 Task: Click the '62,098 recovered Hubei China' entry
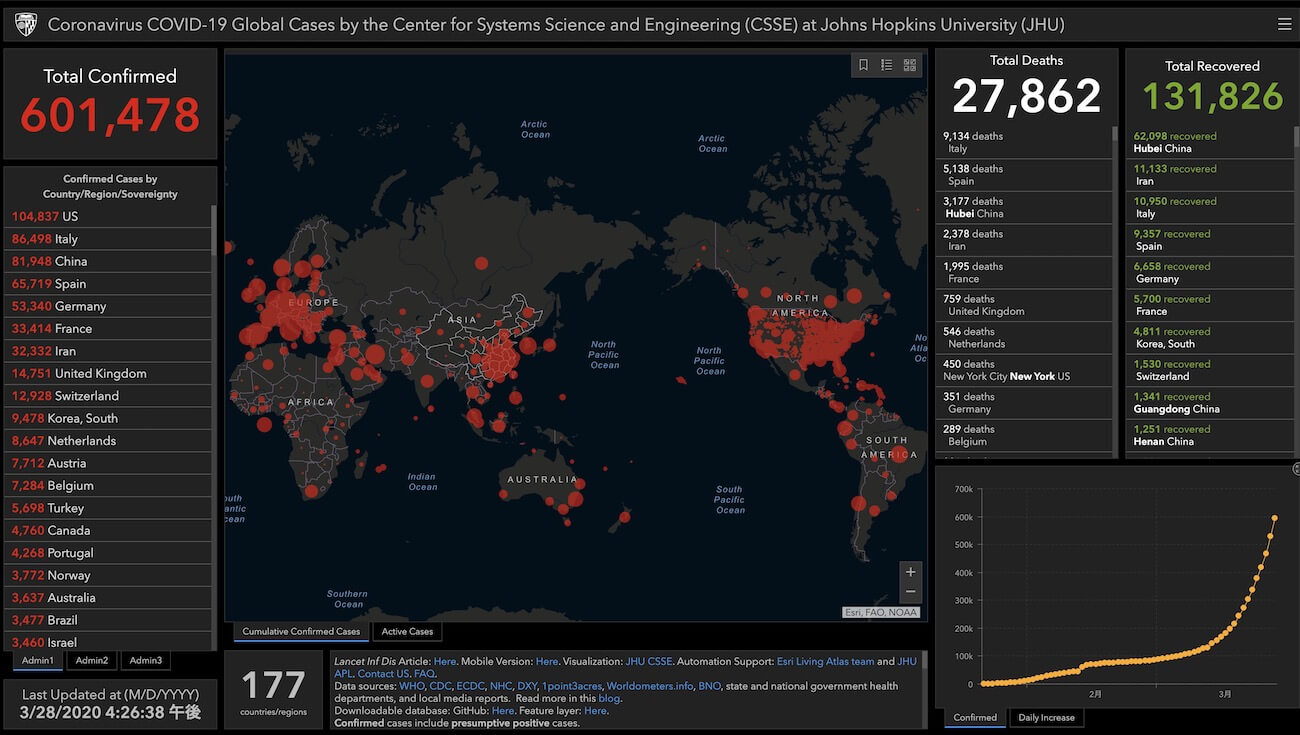tap(1211, 142)
